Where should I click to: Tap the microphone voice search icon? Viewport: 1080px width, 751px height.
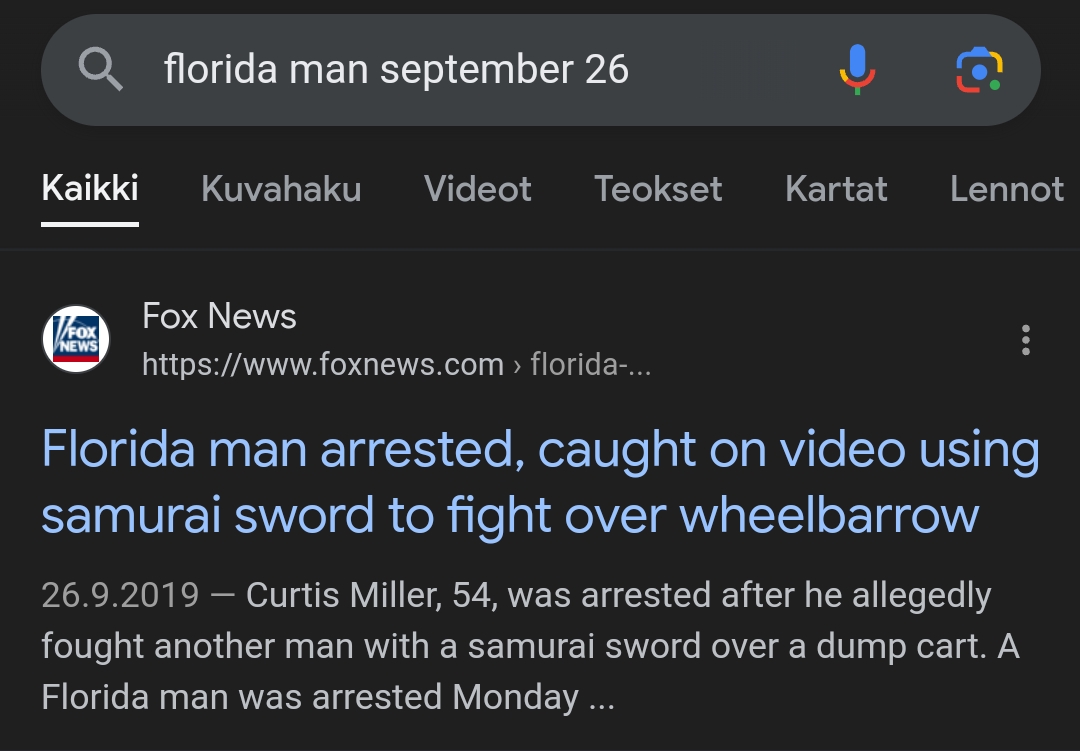(x=857, y=70)
